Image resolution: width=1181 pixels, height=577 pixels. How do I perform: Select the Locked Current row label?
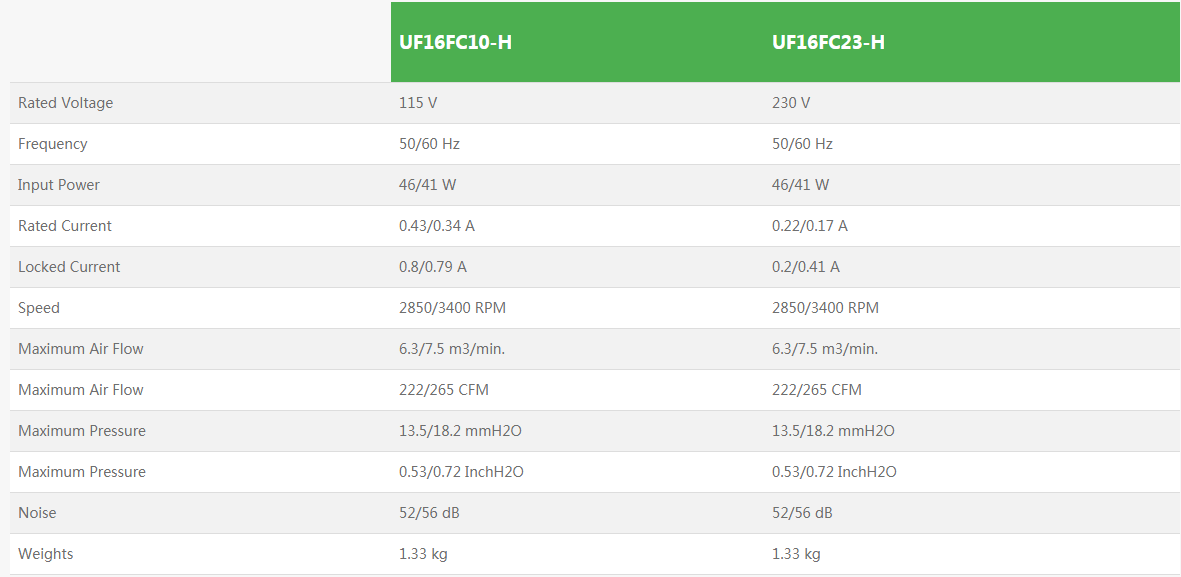(69, 267)
